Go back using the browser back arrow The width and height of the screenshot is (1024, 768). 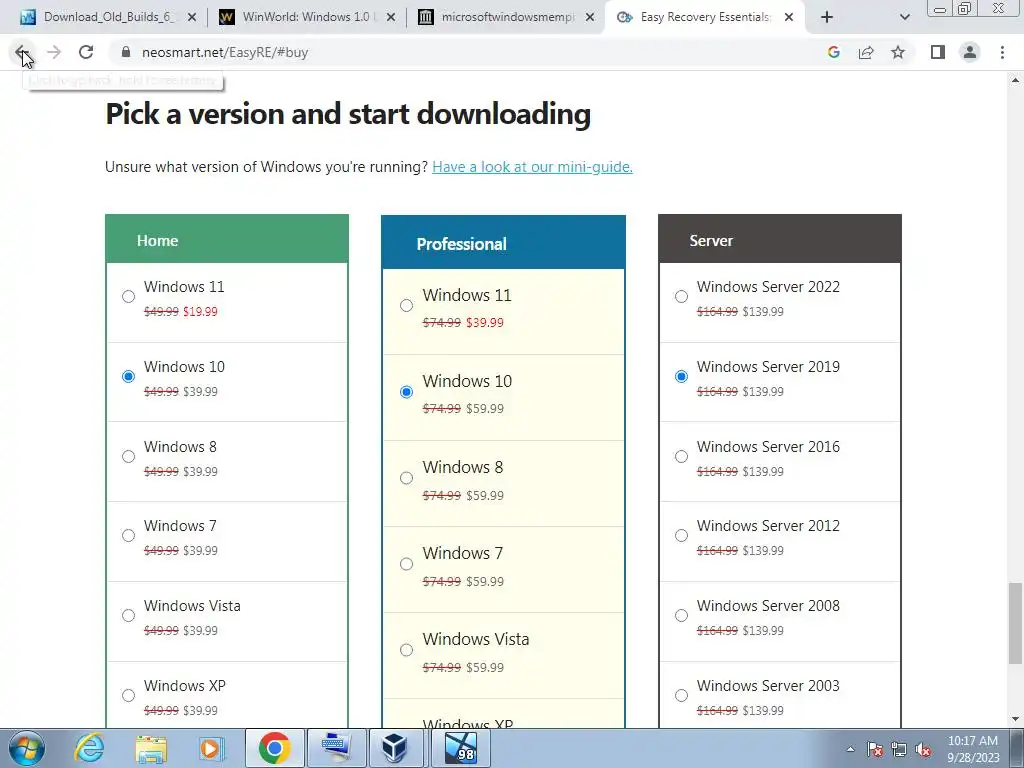(x=21, y=52)
